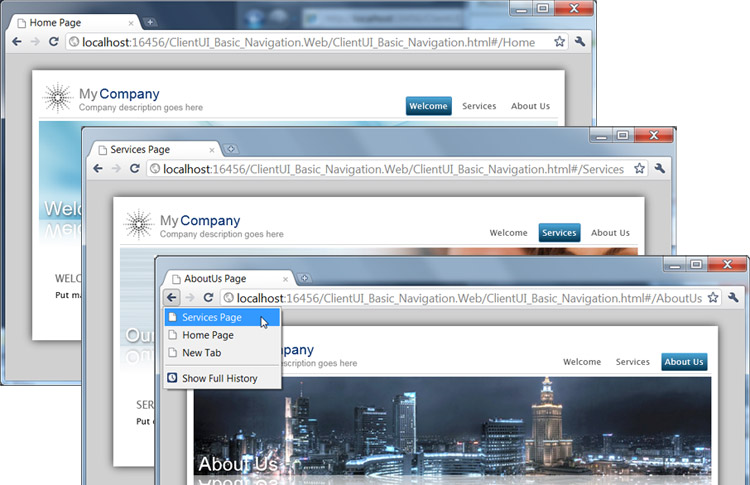
Task: Click forward arrow in AboutUs Page window
Action: (190, 298)
